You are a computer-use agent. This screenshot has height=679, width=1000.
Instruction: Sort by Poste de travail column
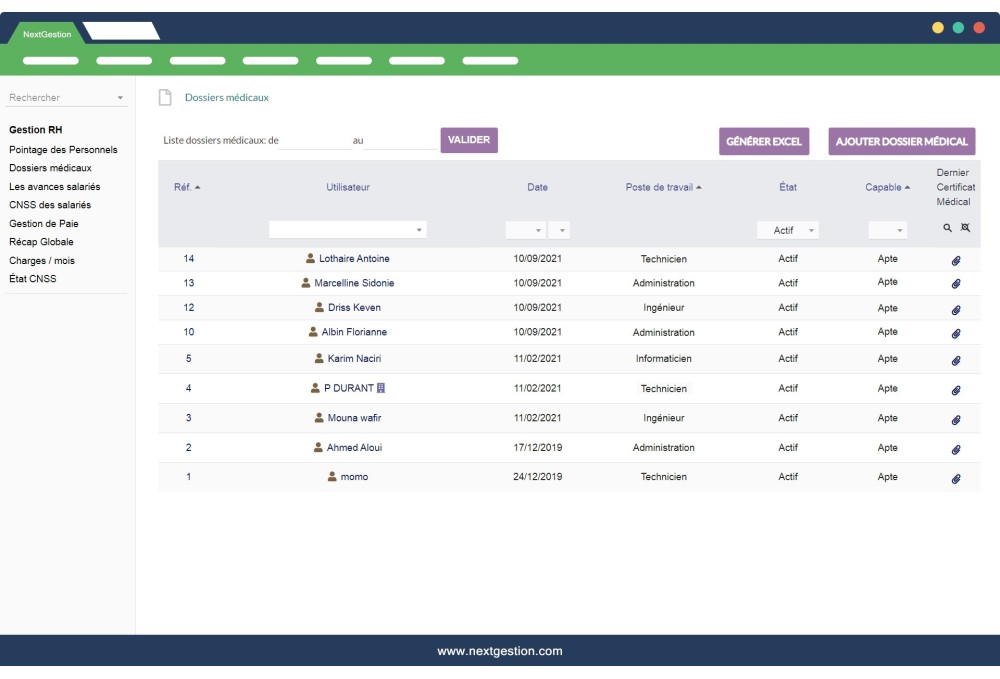click(x=663, y=187)
